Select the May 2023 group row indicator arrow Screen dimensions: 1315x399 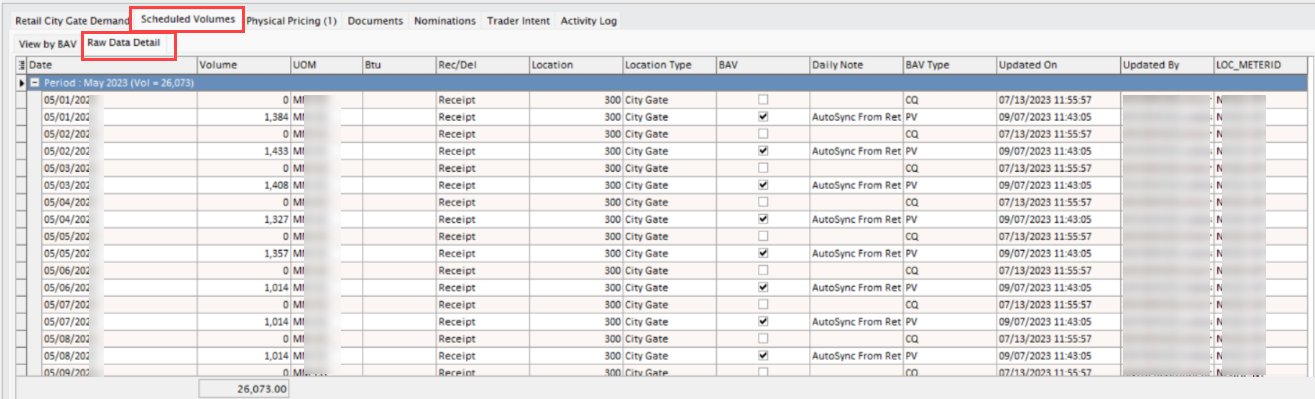[x=22, y=83]
